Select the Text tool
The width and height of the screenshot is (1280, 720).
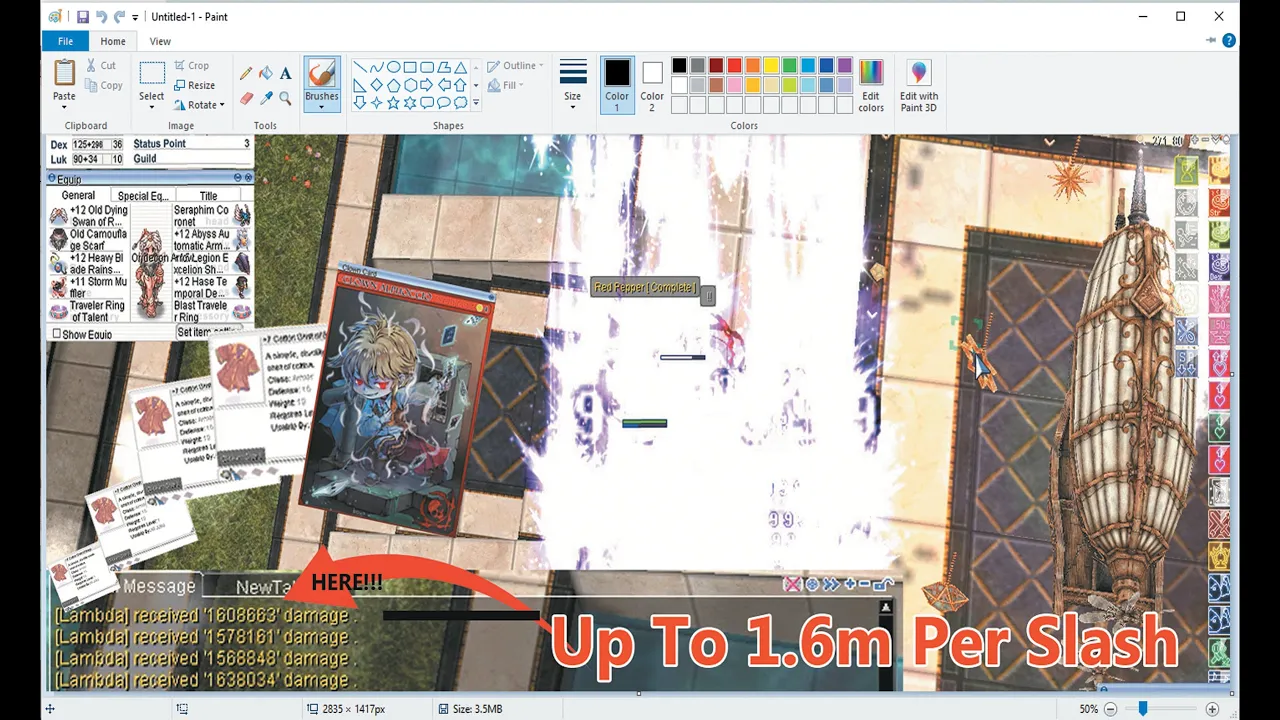285,73
